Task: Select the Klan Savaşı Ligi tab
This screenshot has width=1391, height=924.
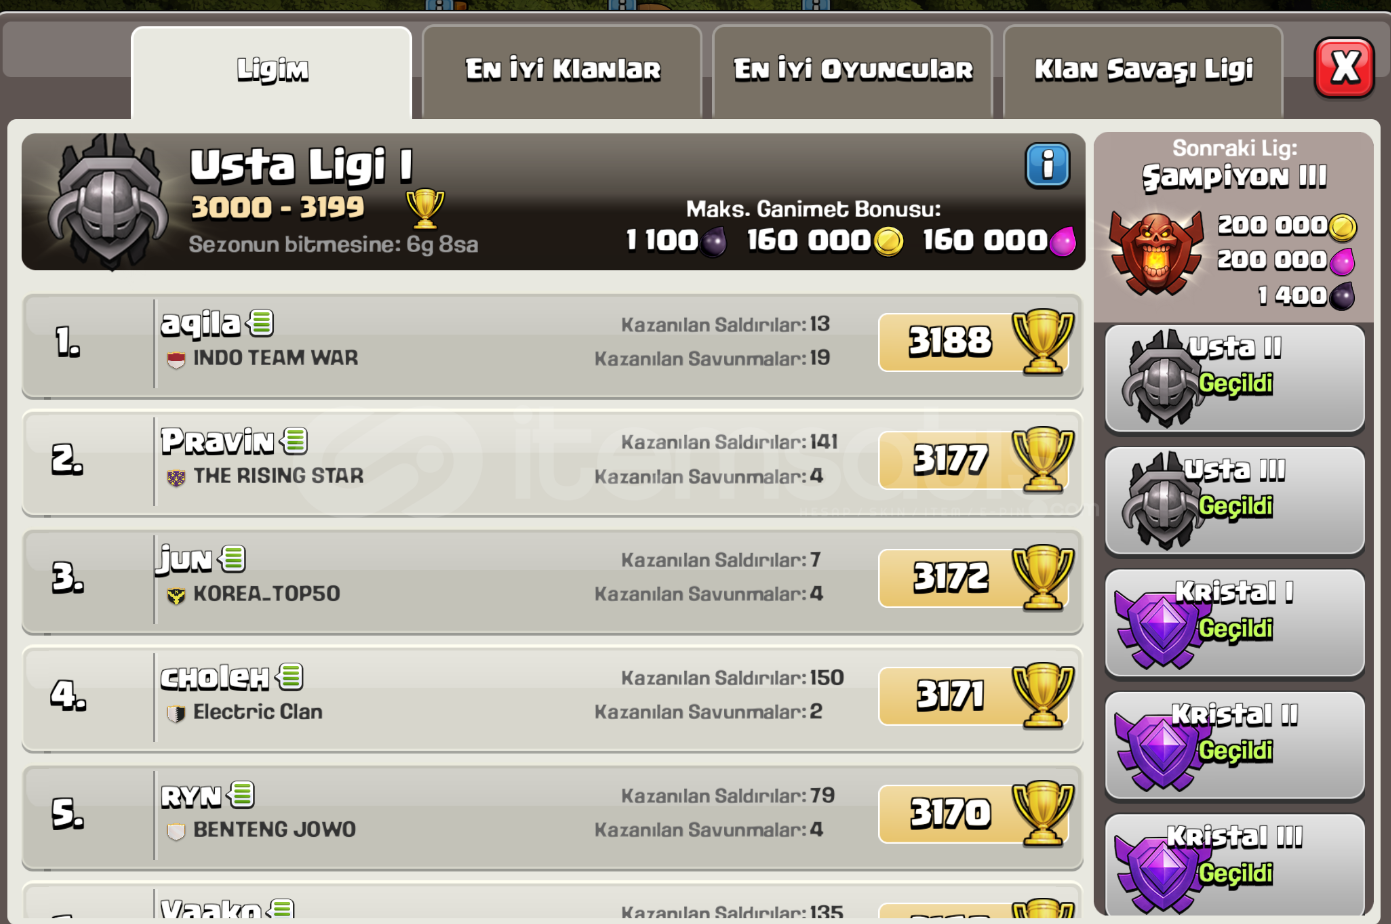Action: (1143, 72)
